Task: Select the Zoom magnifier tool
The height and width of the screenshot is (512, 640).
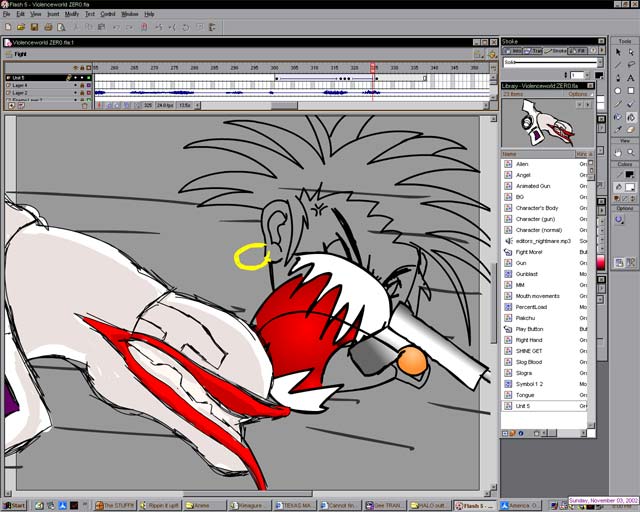Action: click(631, 152)
